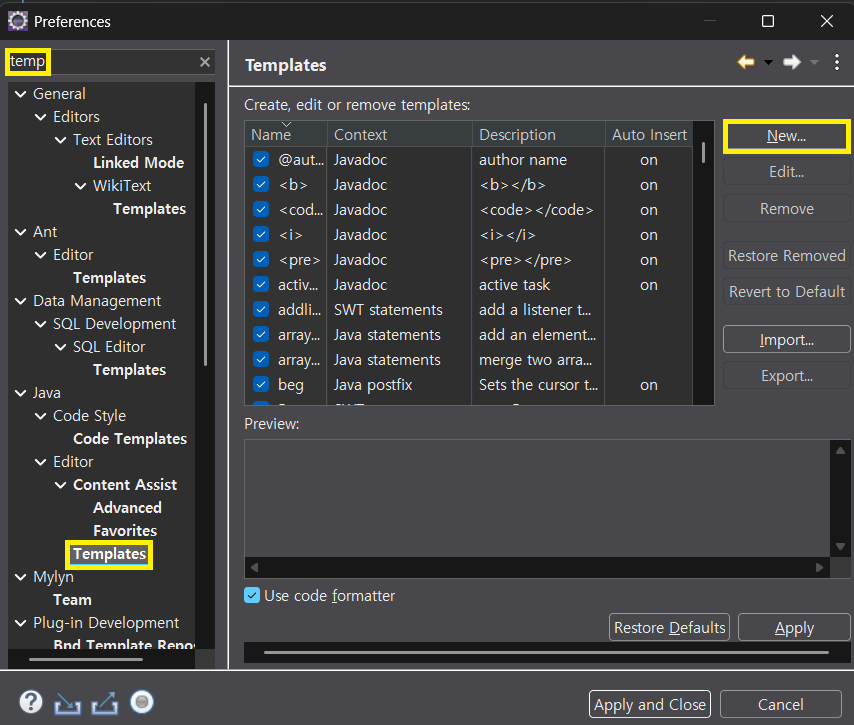854x725 pixels.
Task: Click the Help question mark icon
Action: pos(30,703)
